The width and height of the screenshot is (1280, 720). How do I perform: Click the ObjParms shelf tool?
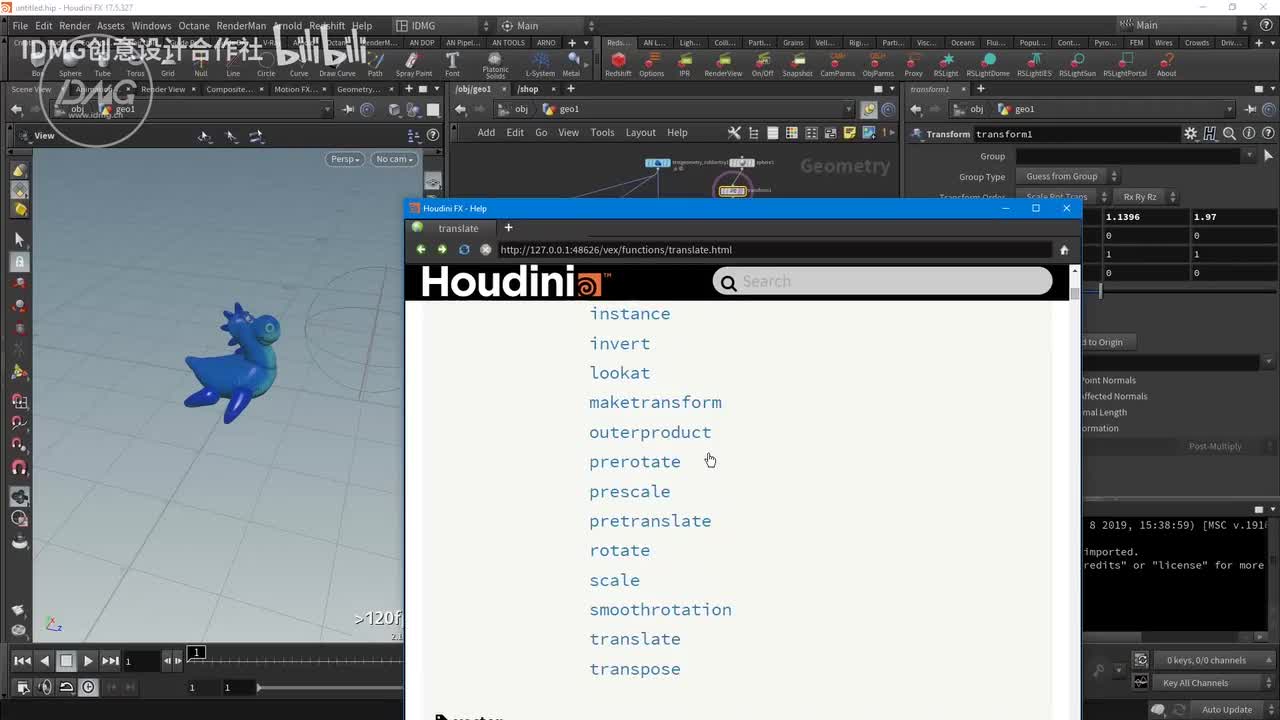coord(878,64)
